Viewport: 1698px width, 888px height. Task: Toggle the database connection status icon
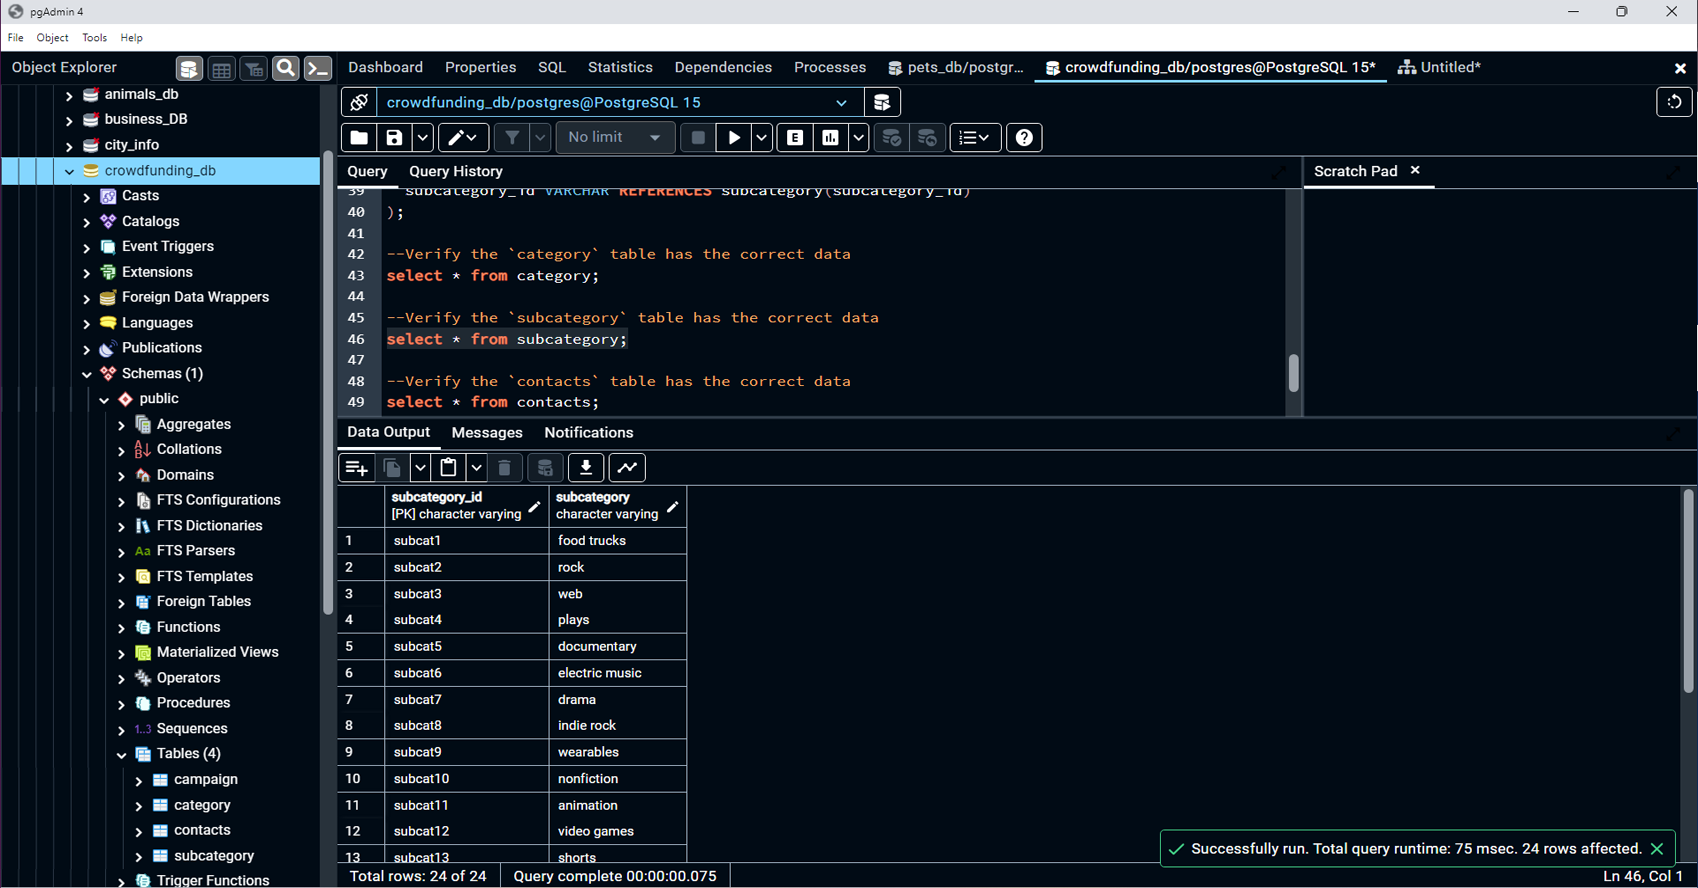point(359,102)
